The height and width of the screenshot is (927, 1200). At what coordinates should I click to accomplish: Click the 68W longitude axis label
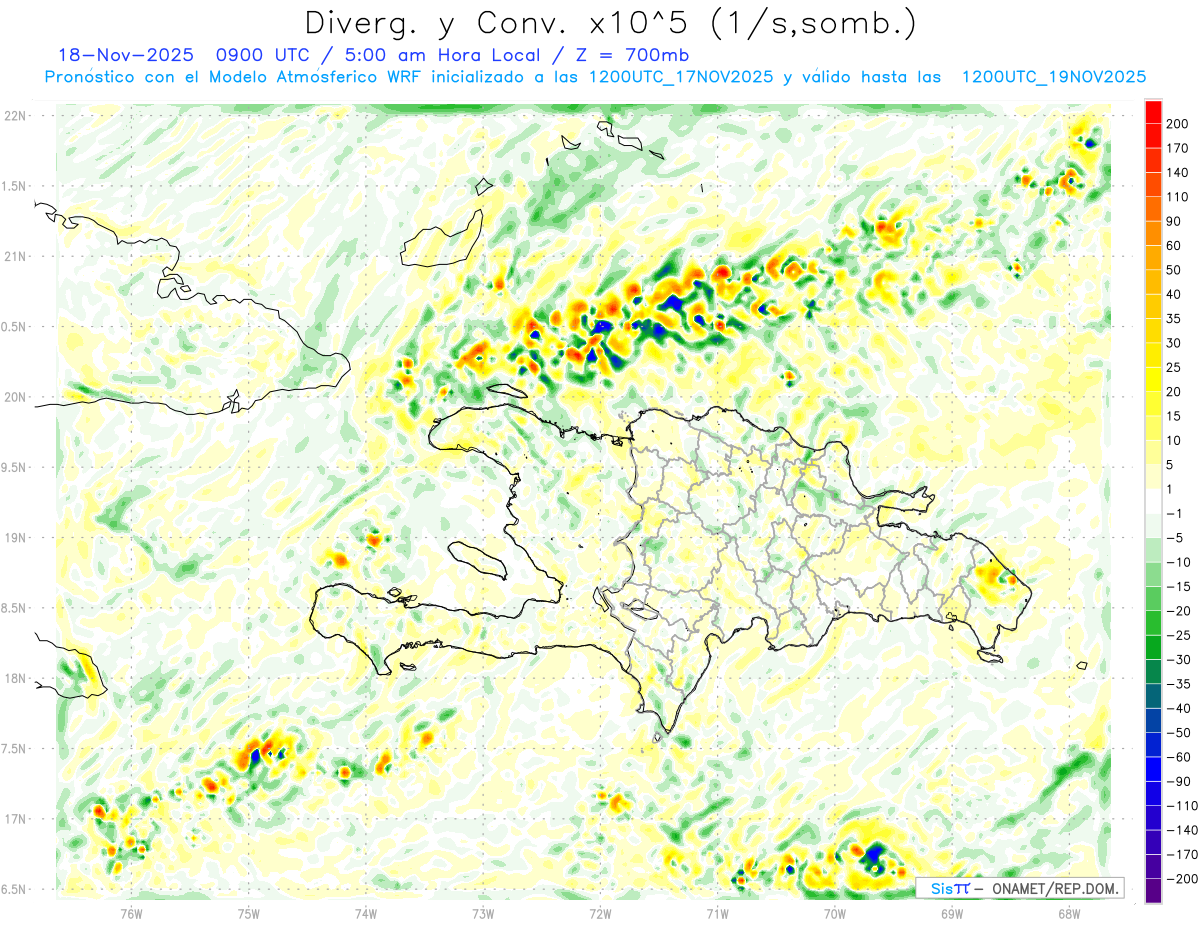(x=1069, y=912)
